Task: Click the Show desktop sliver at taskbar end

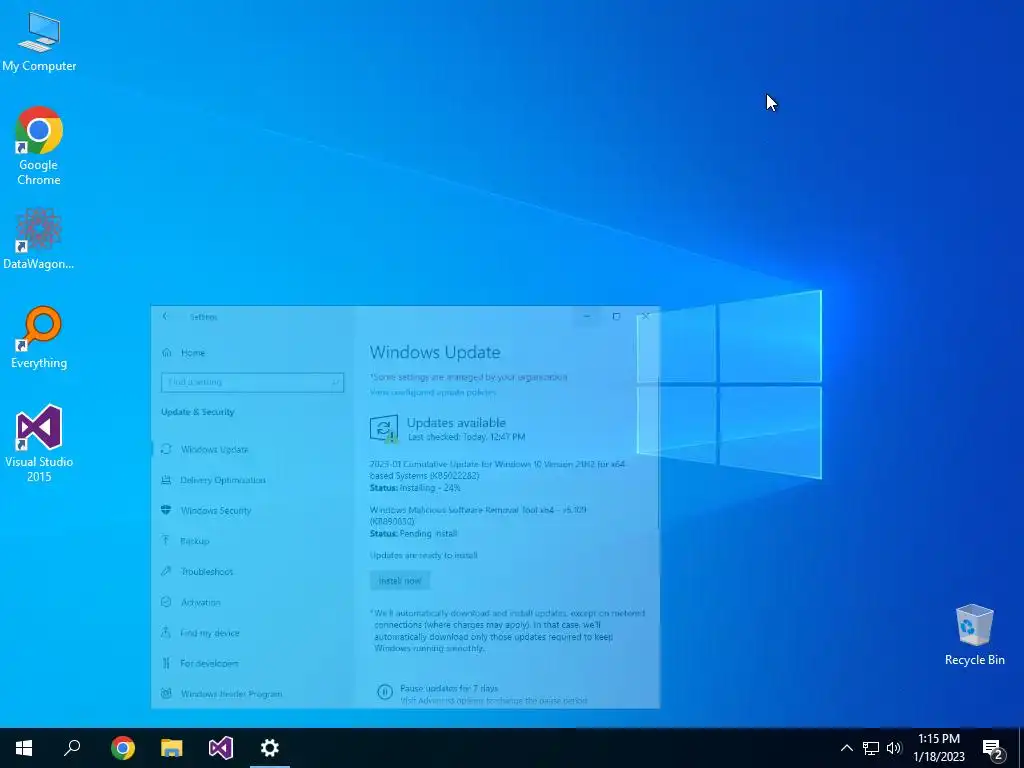Action: (x=1021, y=748)
